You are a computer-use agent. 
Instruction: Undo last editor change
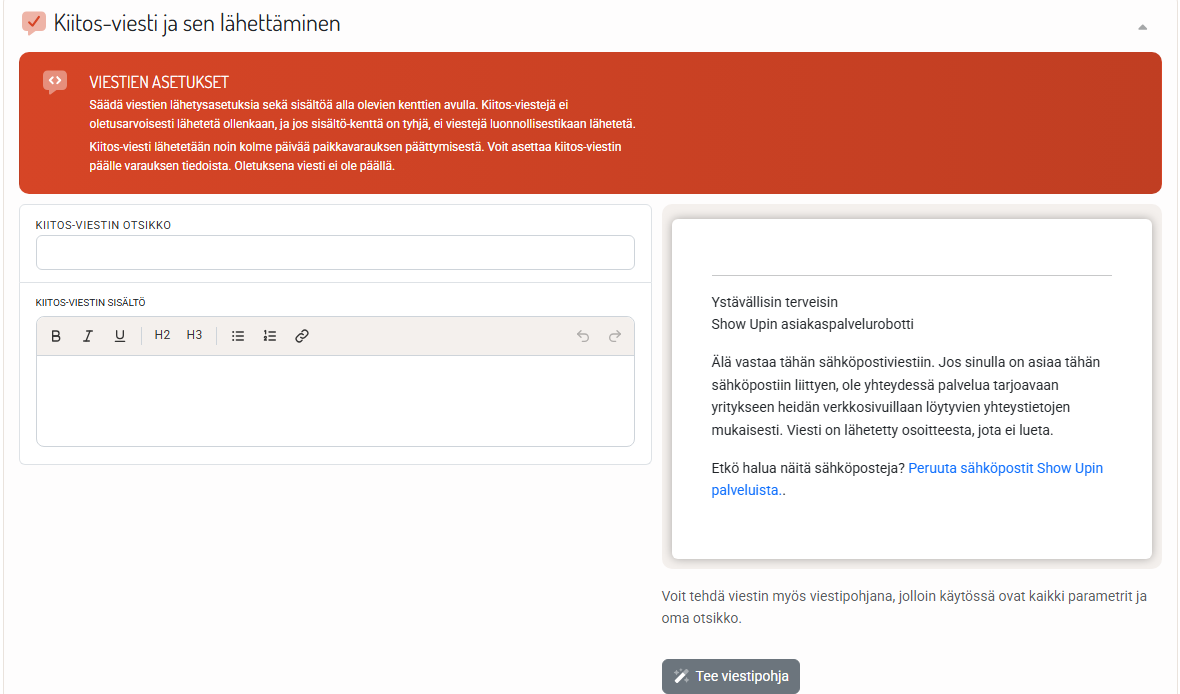(x=582, y=336)
